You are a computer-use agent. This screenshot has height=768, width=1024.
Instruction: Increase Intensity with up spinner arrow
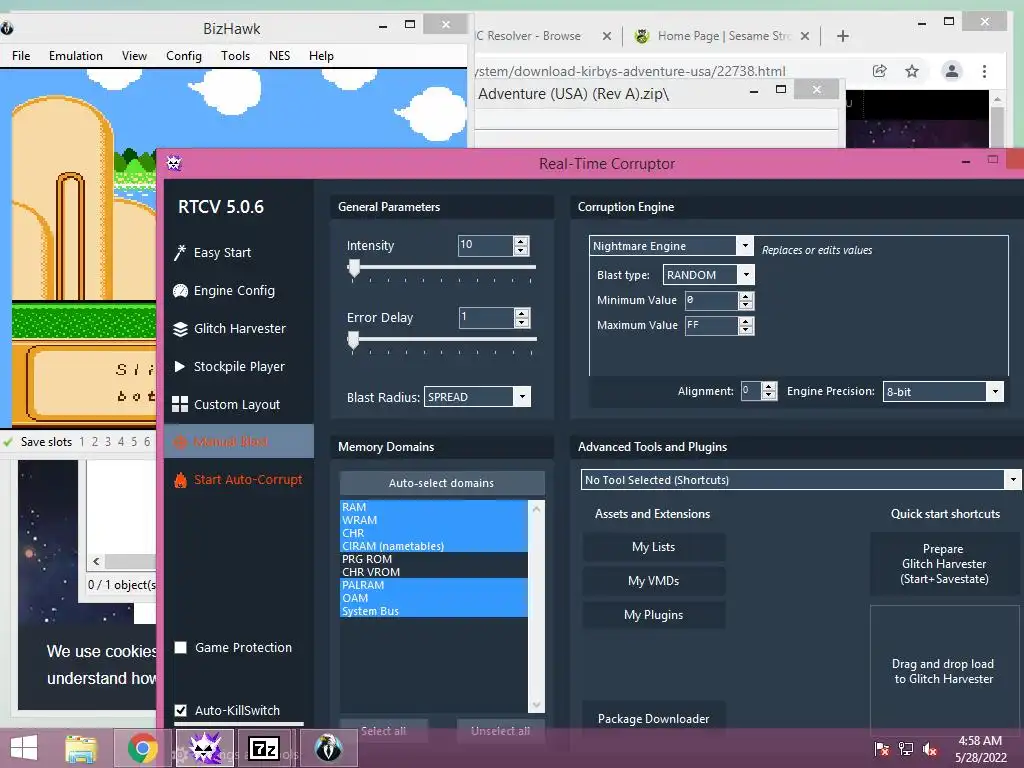point(520,241)
